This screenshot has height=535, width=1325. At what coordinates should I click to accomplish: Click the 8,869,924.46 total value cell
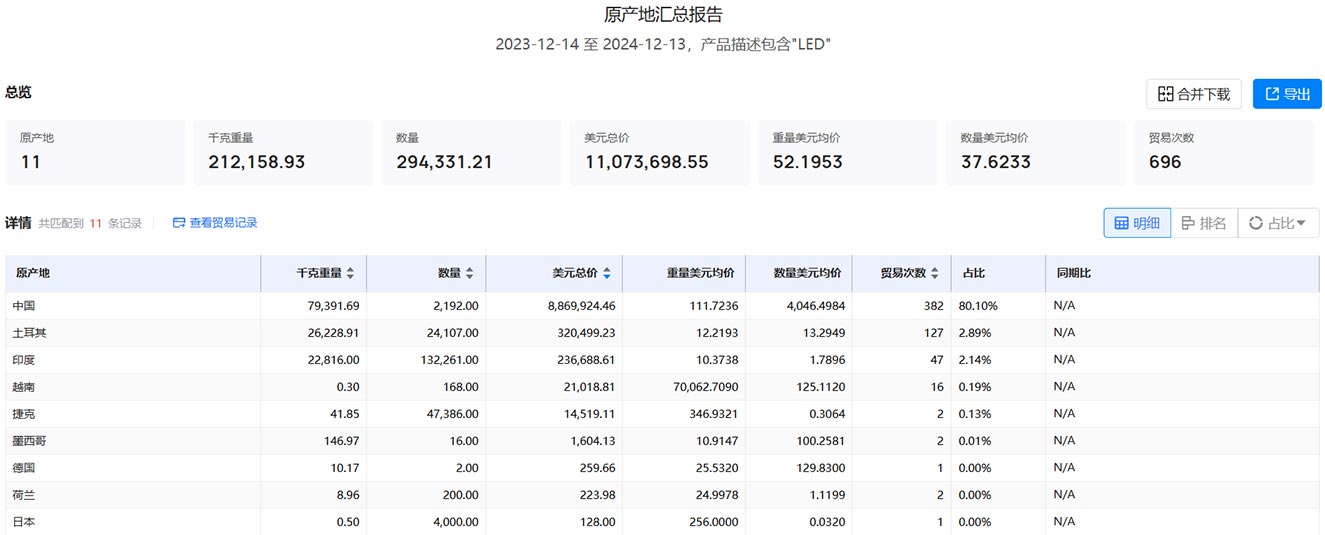(554, 306)
